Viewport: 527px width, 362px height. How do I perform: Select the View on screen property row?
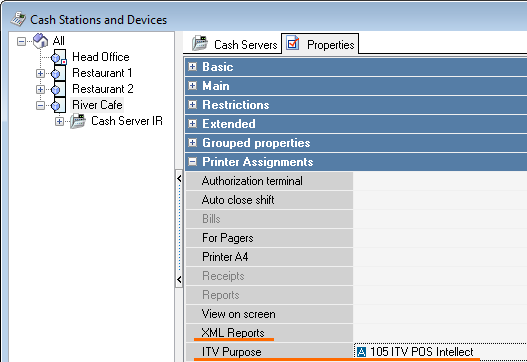click(269, 314)
